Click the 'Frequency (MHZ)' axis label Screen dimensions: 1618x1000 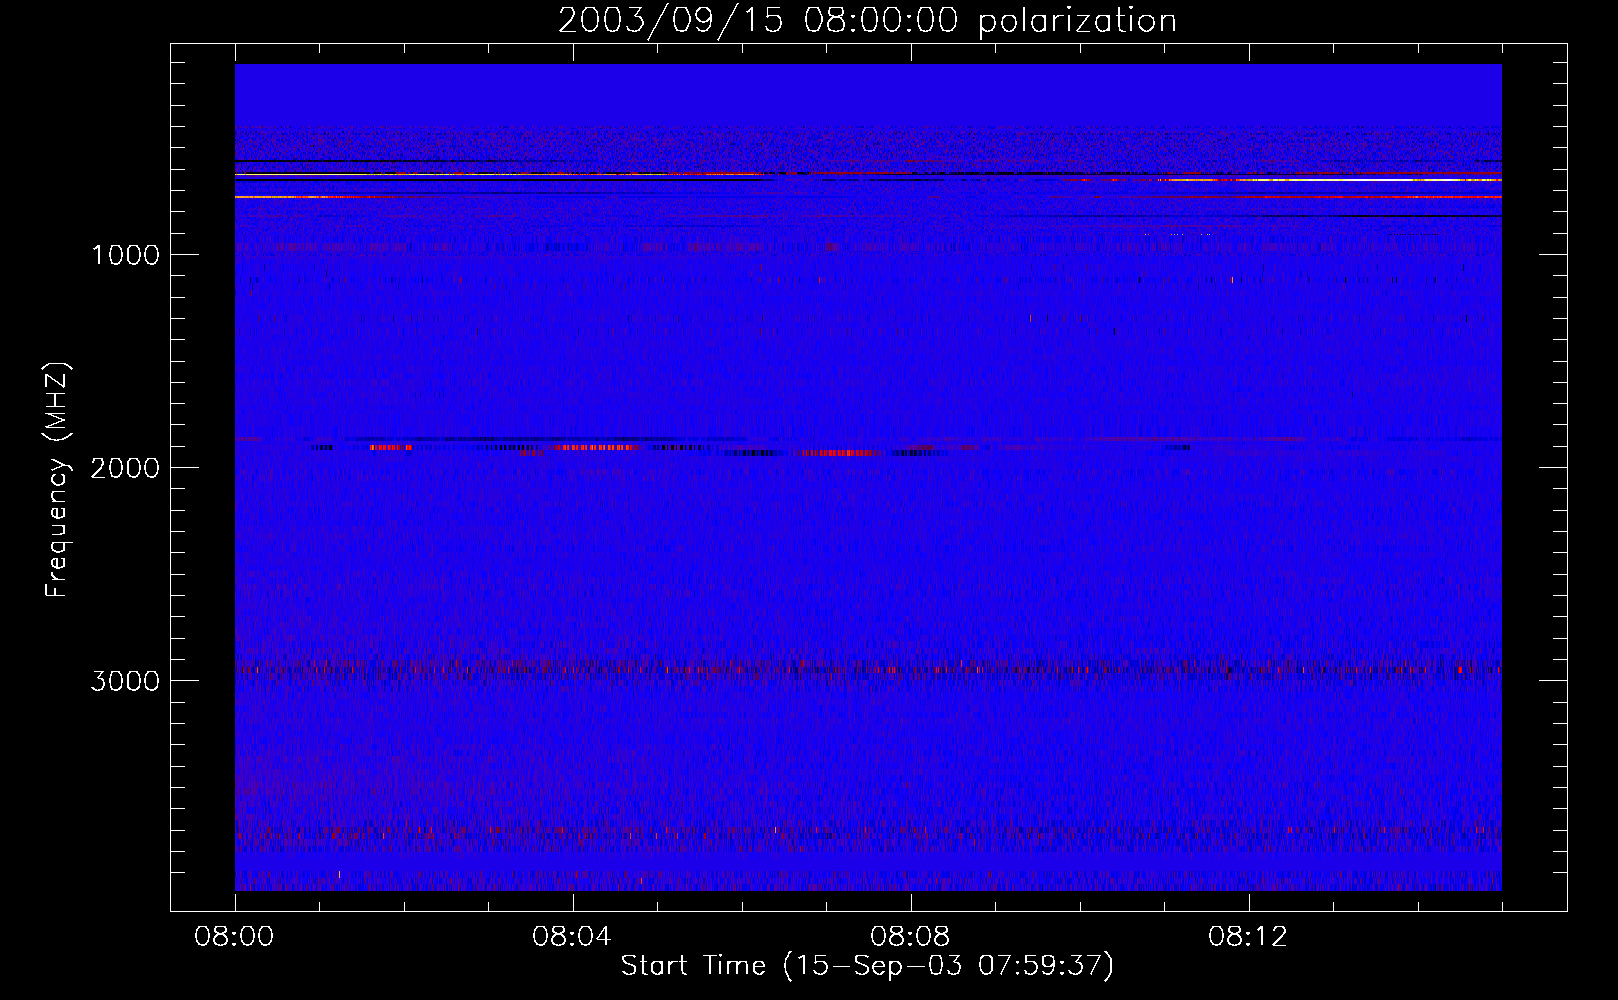coord(57,480)
